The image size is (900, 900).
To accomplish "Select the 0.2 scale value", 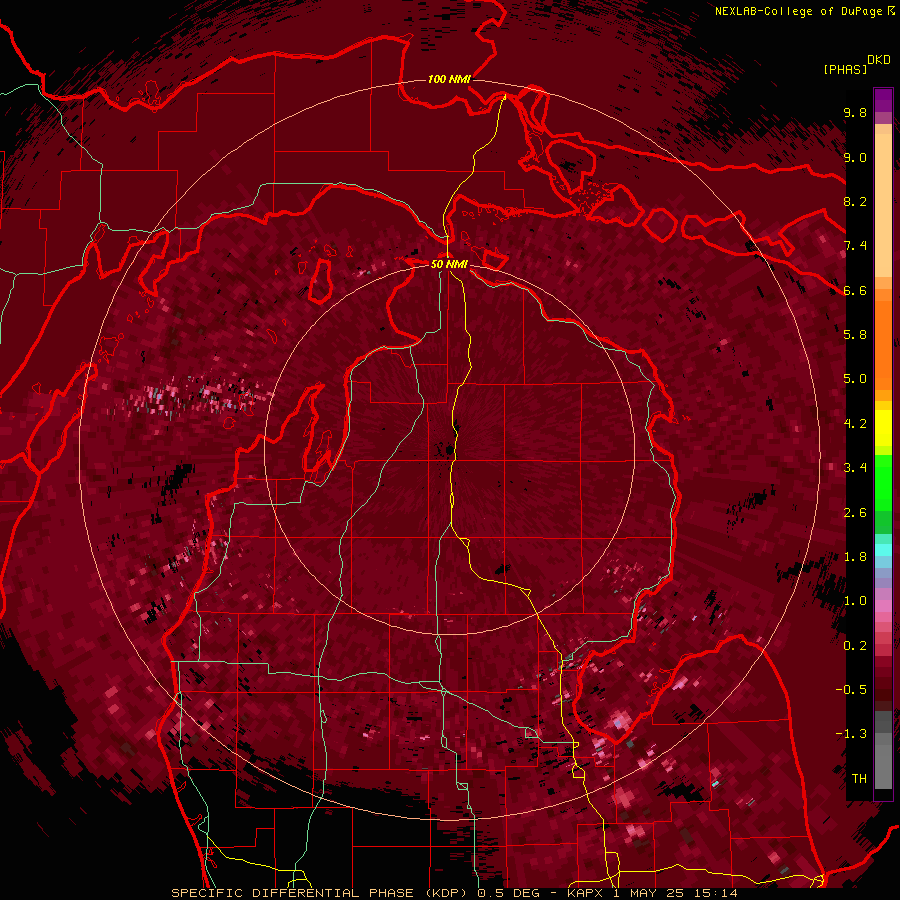I will pos(855,646).
